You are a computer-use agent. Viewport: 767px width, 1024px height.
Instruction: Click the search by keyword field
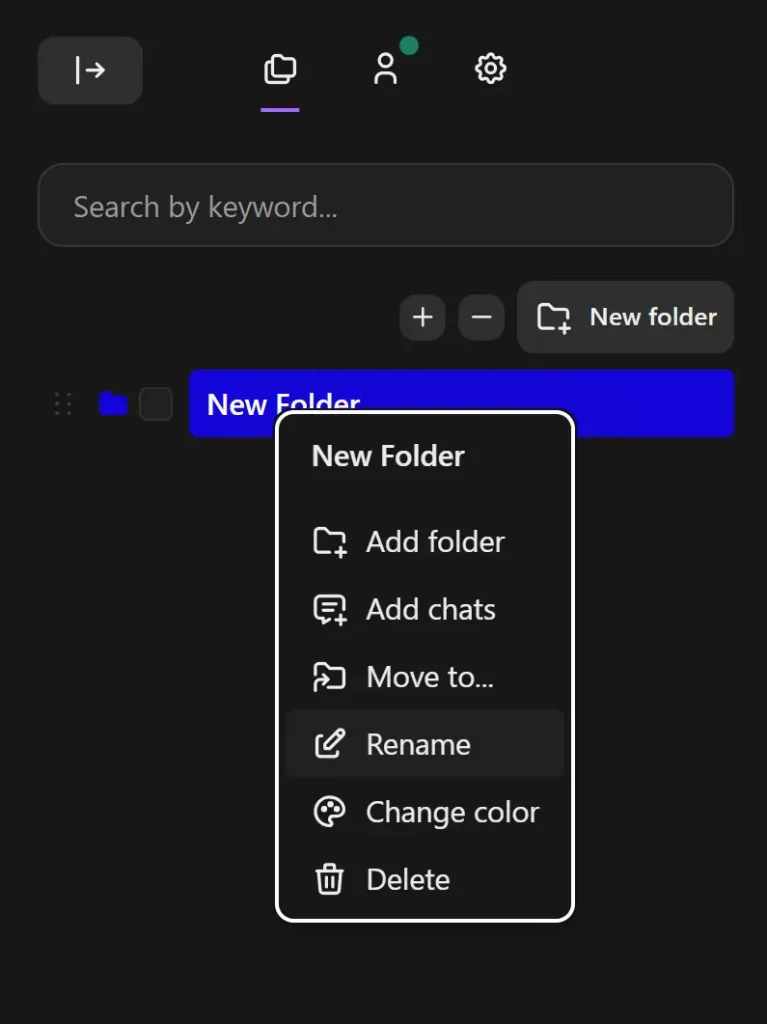(x=385, y=205)
